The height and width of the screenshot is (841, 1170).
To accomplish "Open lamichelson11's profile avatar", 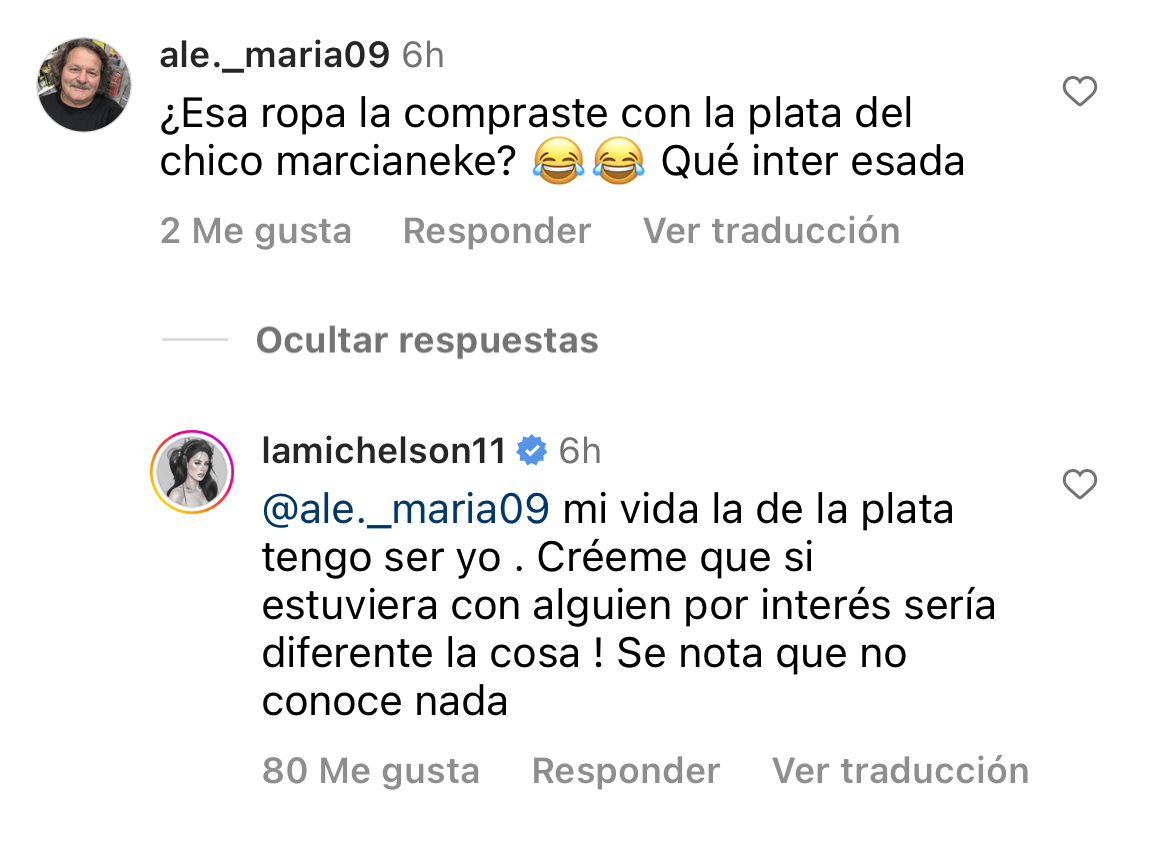I will pos(192,473).
